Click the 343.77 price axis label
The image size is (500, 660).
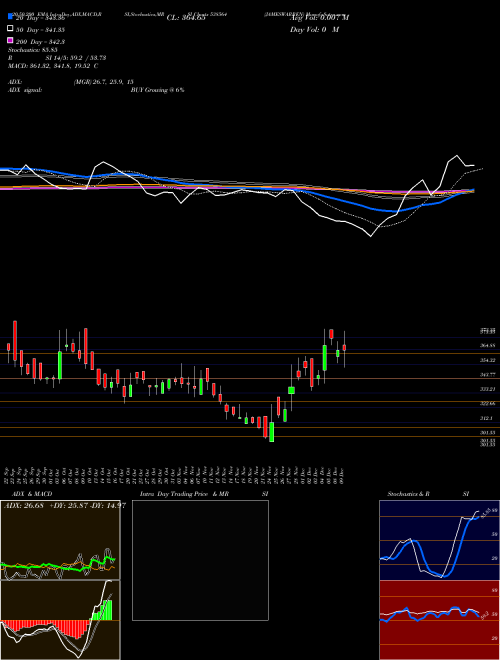click(x=488, y=374)
